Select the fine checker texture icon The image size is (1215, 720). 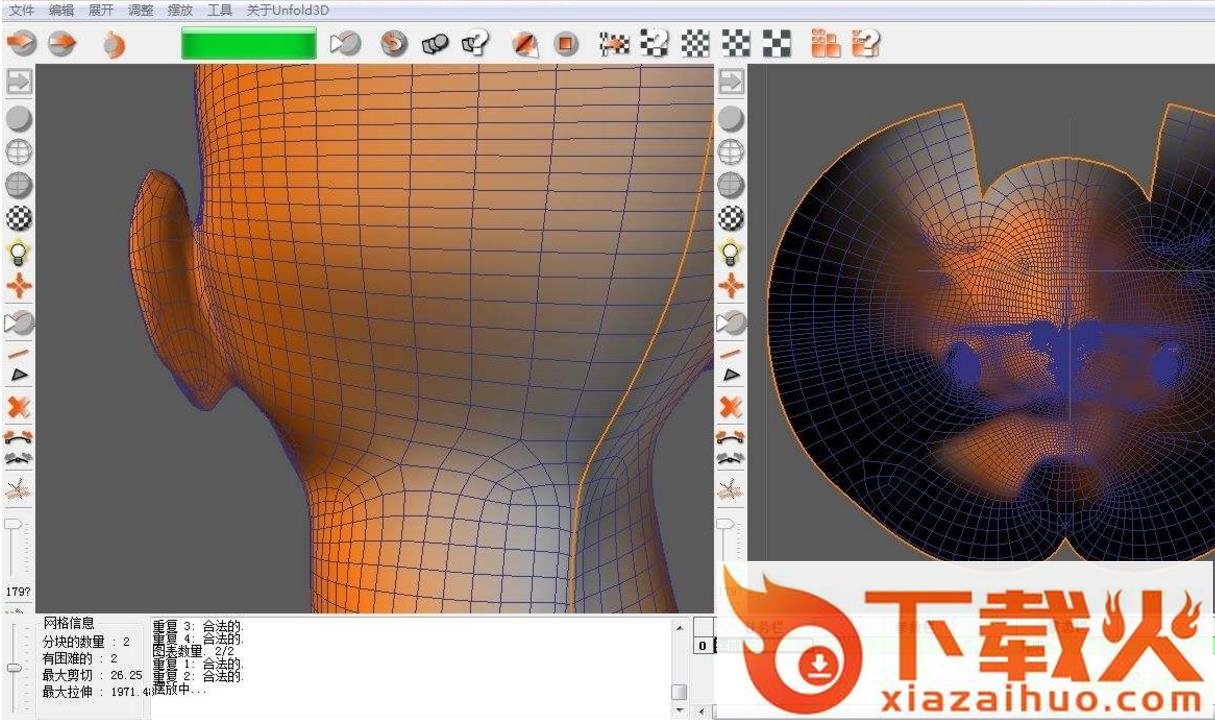click(695, 43)
